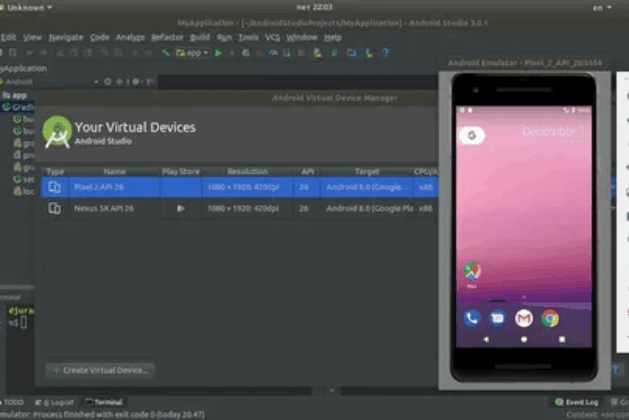
Task: Click the Play Store column header
Action: pyautogui.click(x=181, y=171)
